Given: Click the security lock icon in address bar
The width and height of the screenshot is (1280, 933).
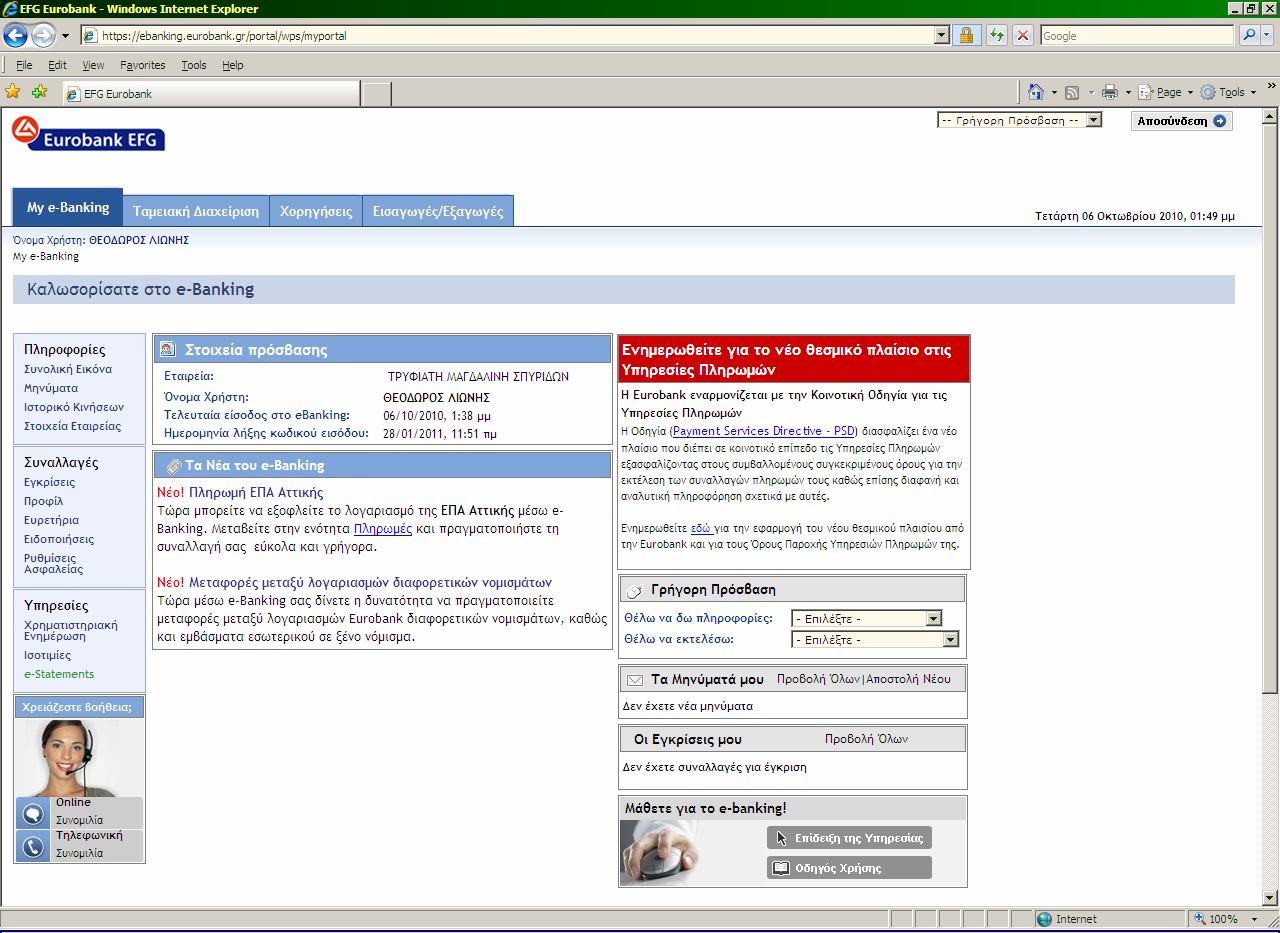Looking at the screenshot, I should pyautogui.click(x=966, y=35).
